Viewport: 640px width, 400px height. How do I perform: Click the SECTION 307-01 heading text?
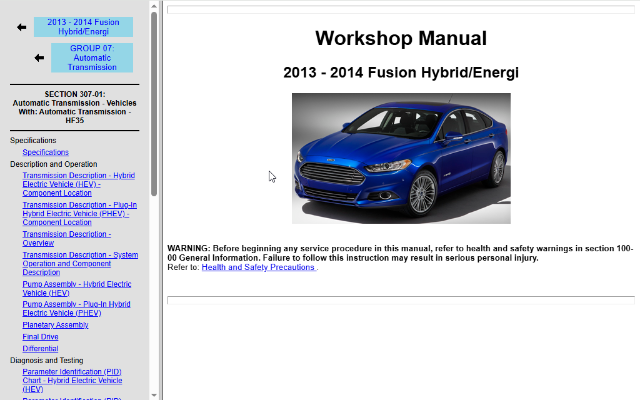[x=75, y=107]
